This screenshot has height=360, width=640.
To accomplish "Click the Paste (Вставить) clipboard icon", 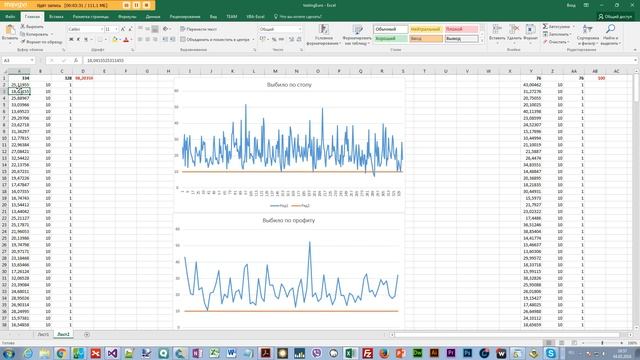I will tap(10, 30).
